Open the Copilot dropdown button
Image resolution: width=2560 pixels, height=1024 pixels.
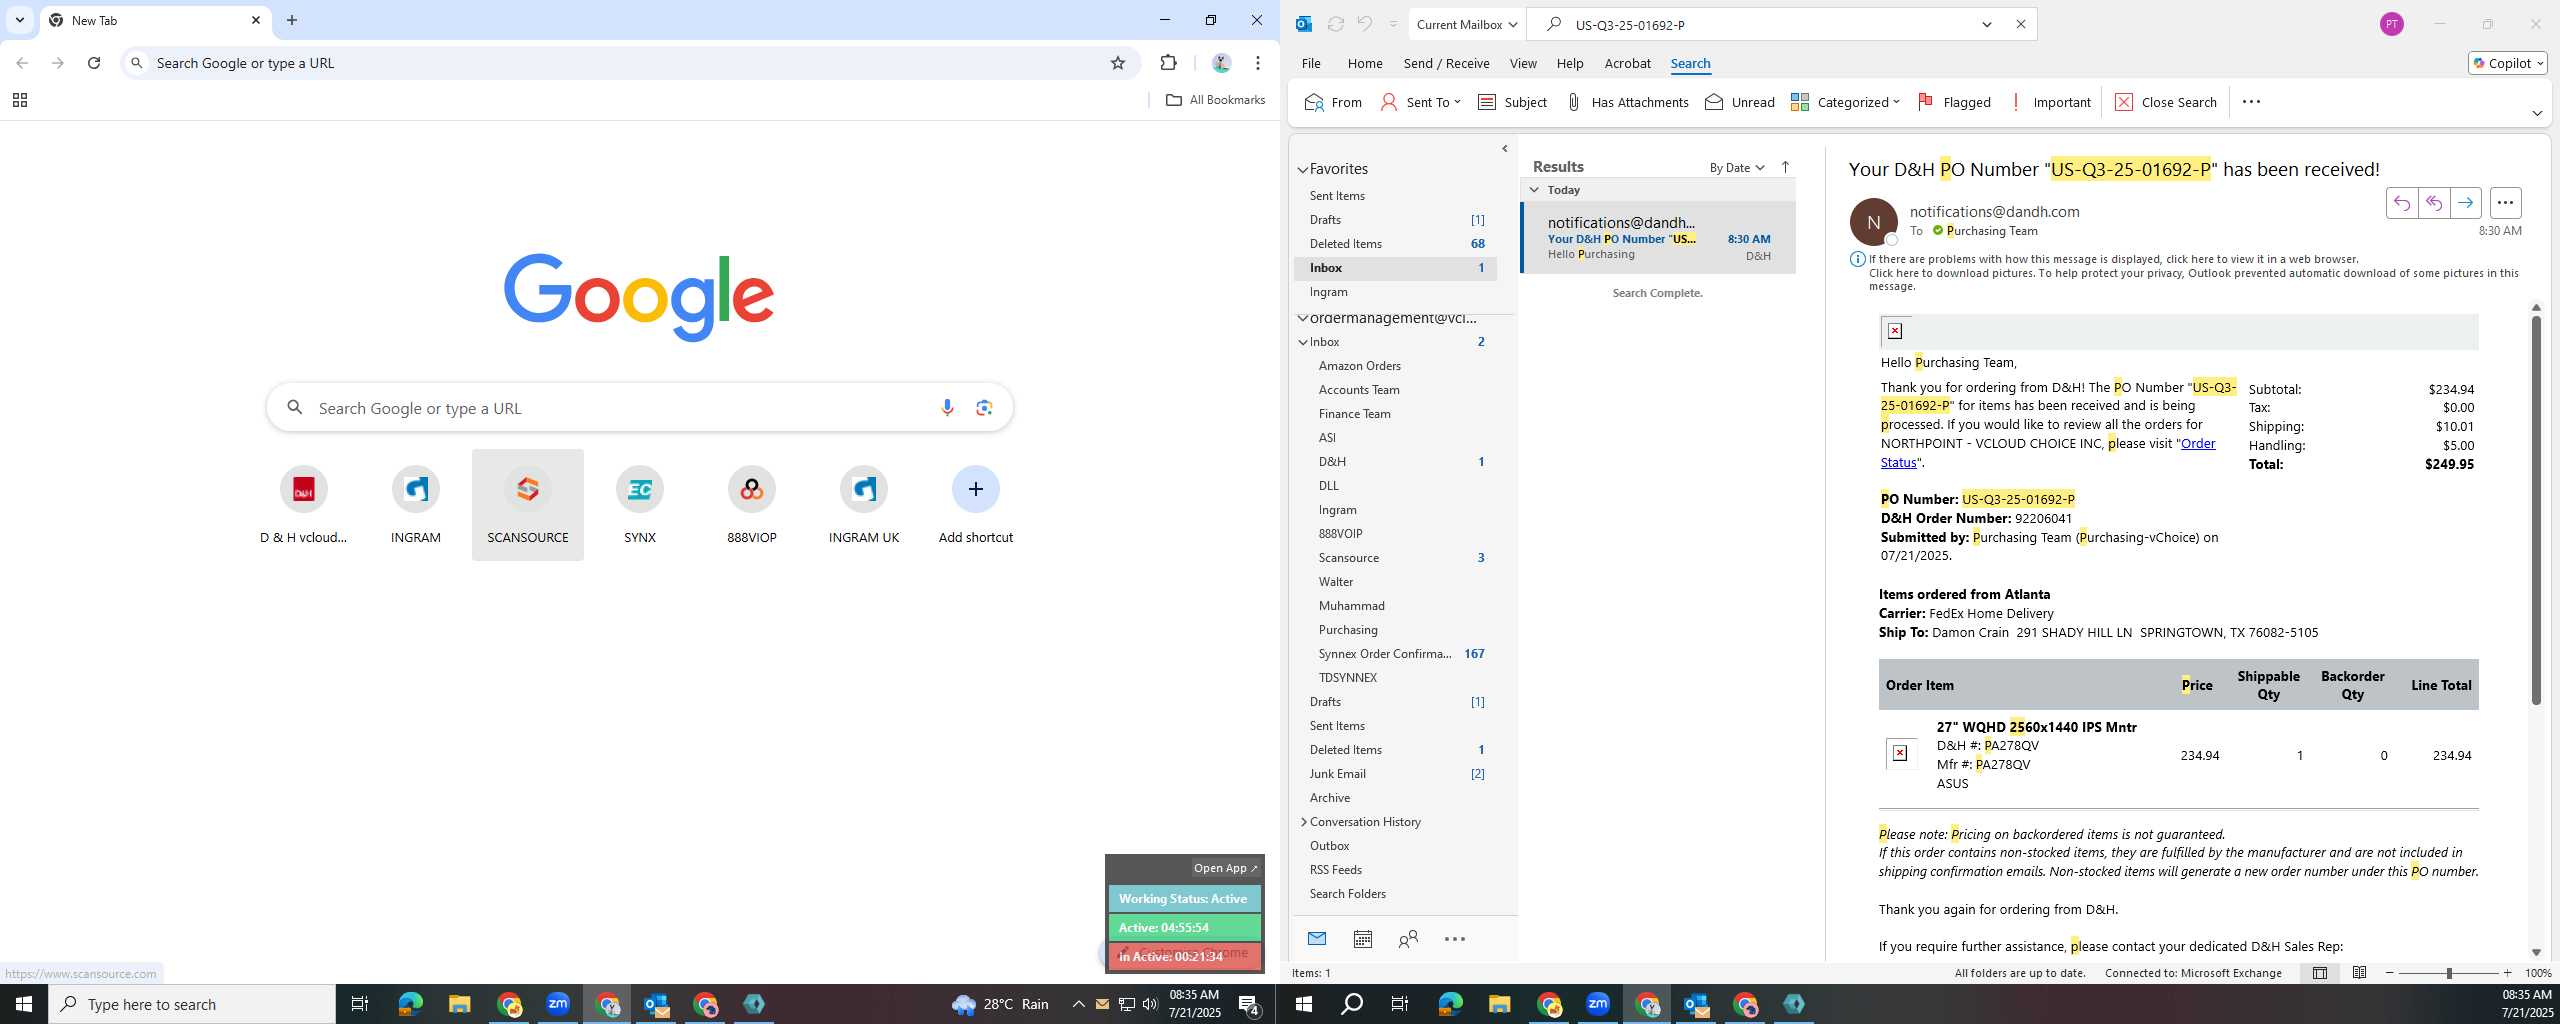tap(2507, 63)
